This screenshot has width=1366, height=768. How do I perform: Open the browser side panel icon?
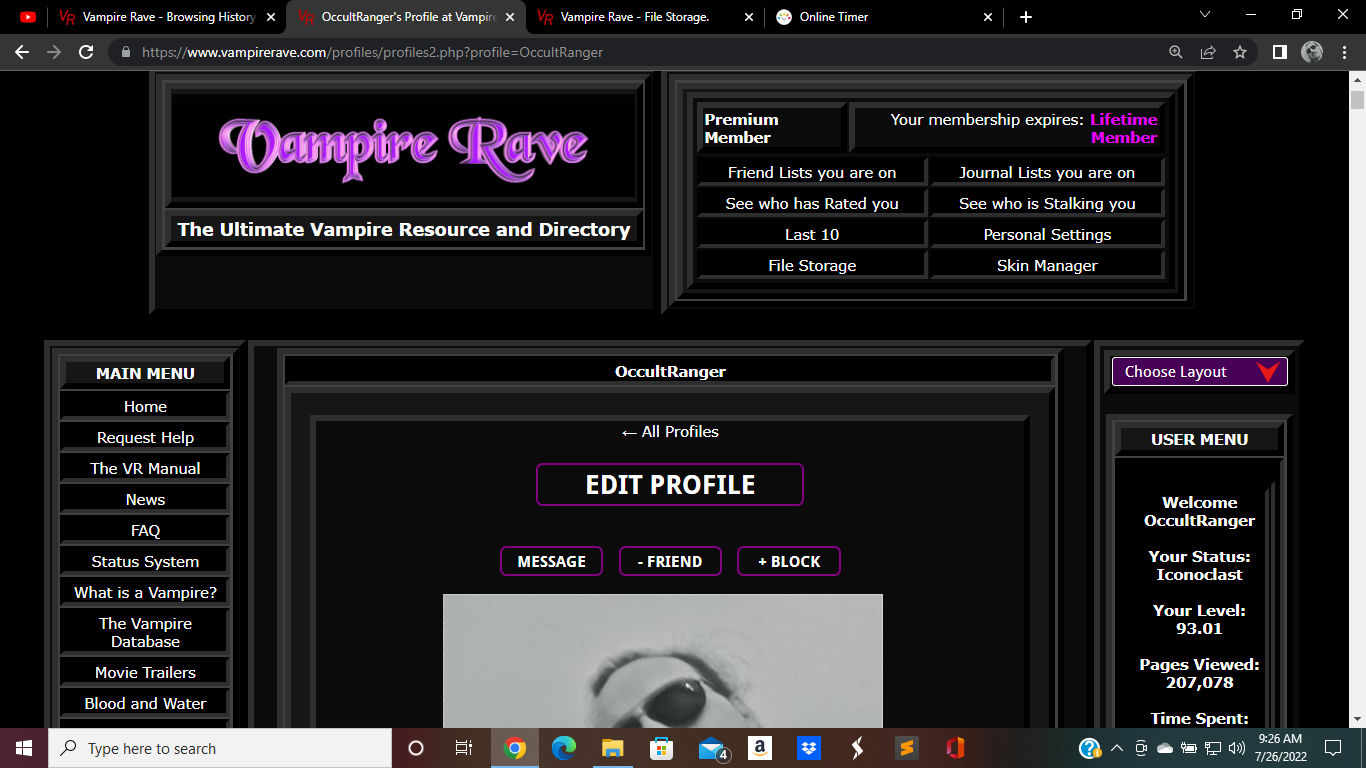coord(1279,52)
